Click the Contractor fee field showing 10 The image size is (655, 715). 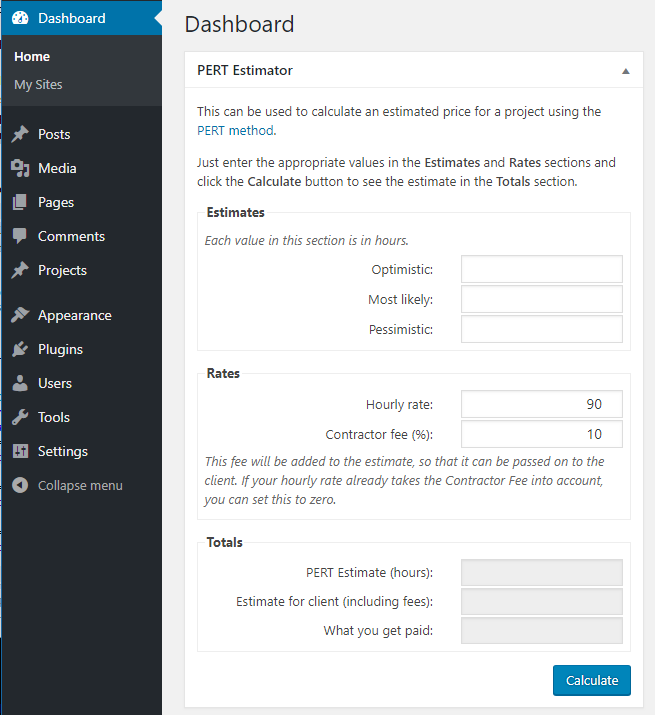click(542, 434)
